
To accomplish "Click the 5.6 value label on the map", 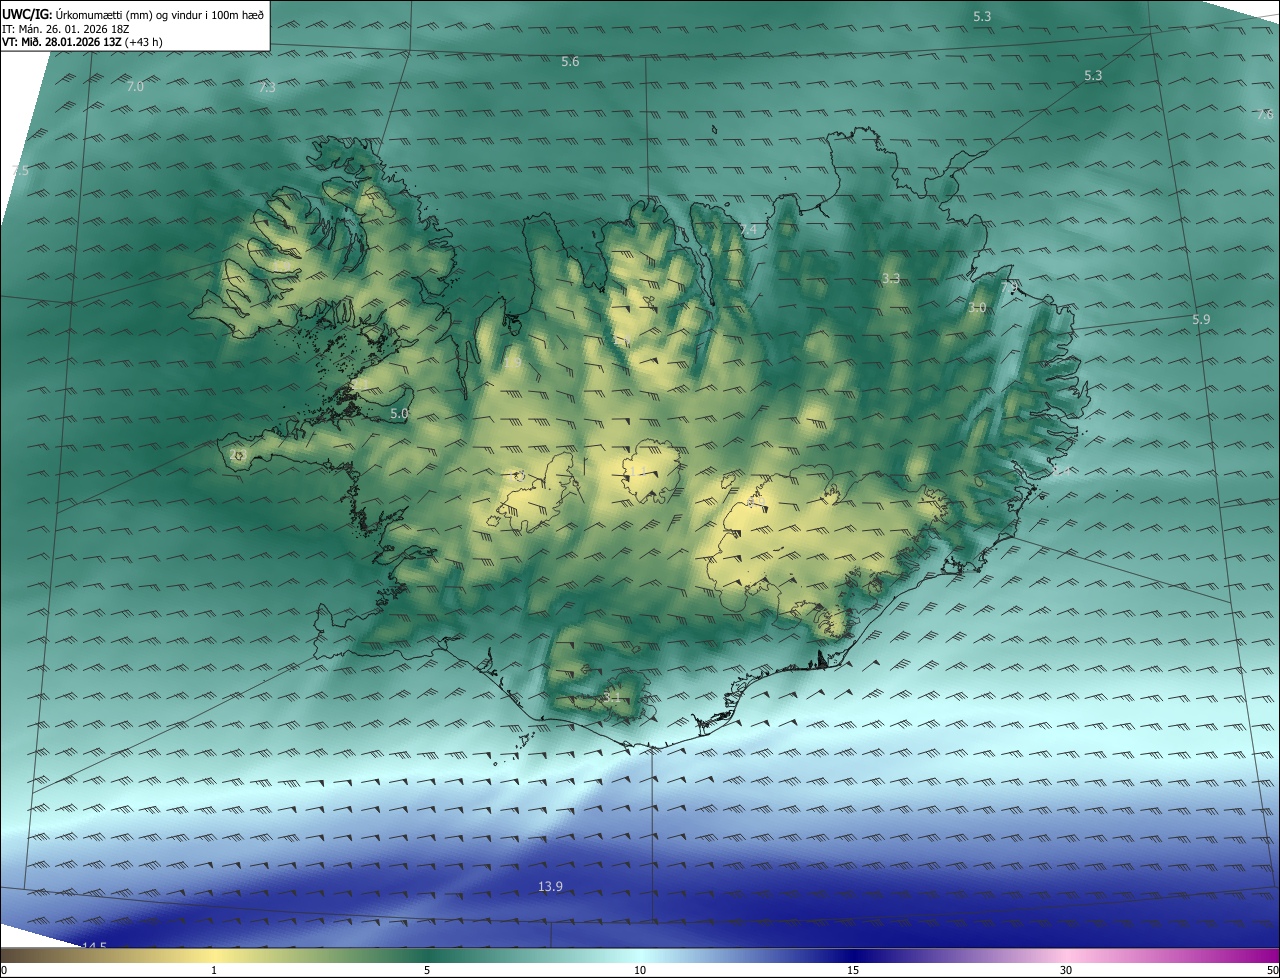I will point(570,62).
